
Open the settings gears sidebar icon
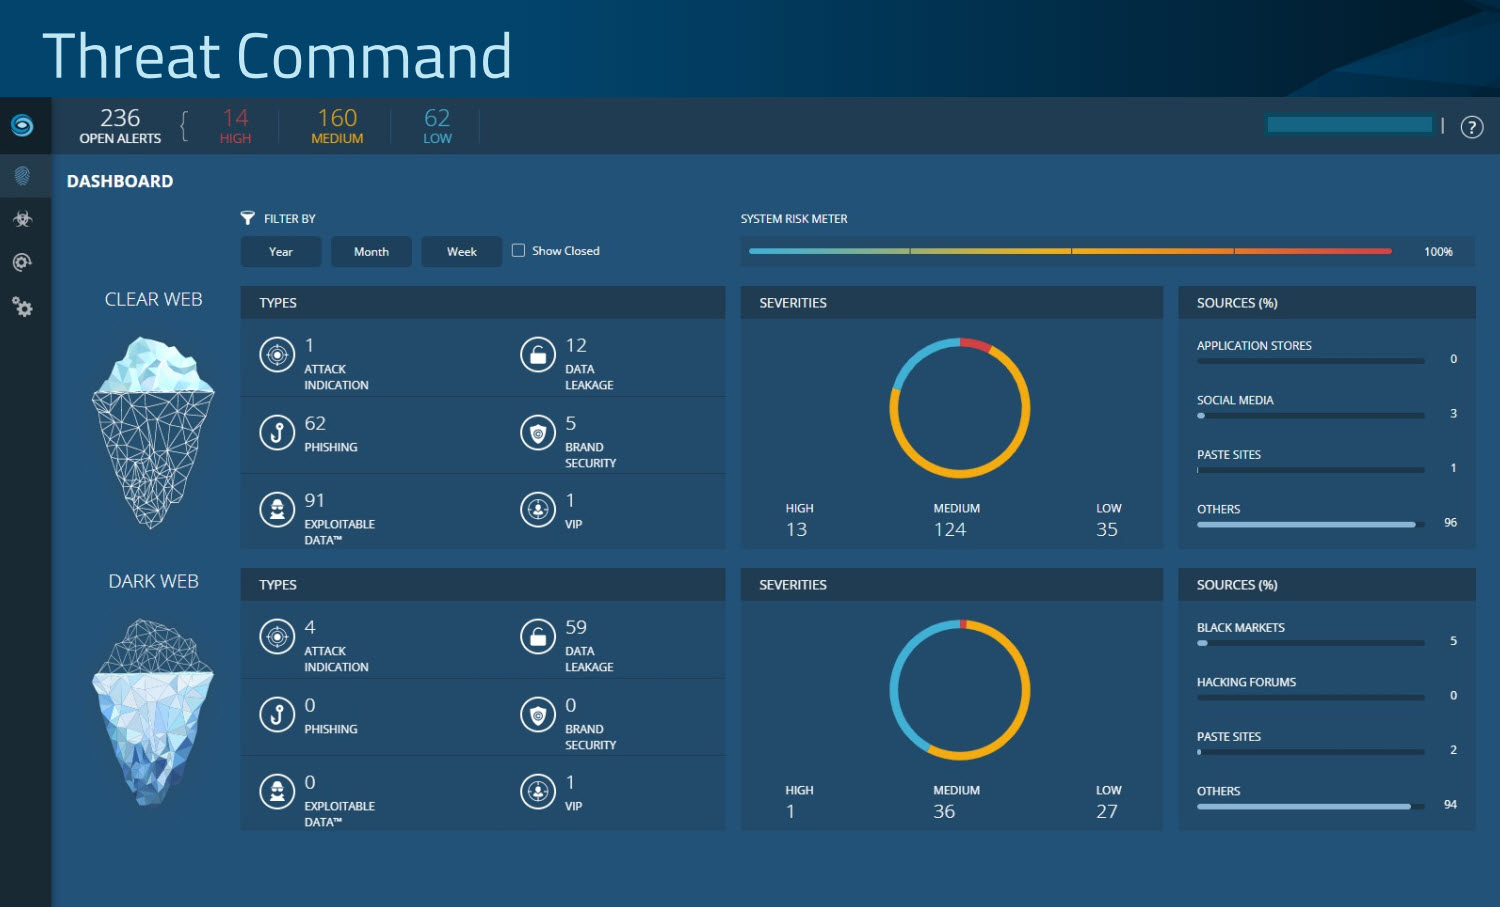coord(22,307)
